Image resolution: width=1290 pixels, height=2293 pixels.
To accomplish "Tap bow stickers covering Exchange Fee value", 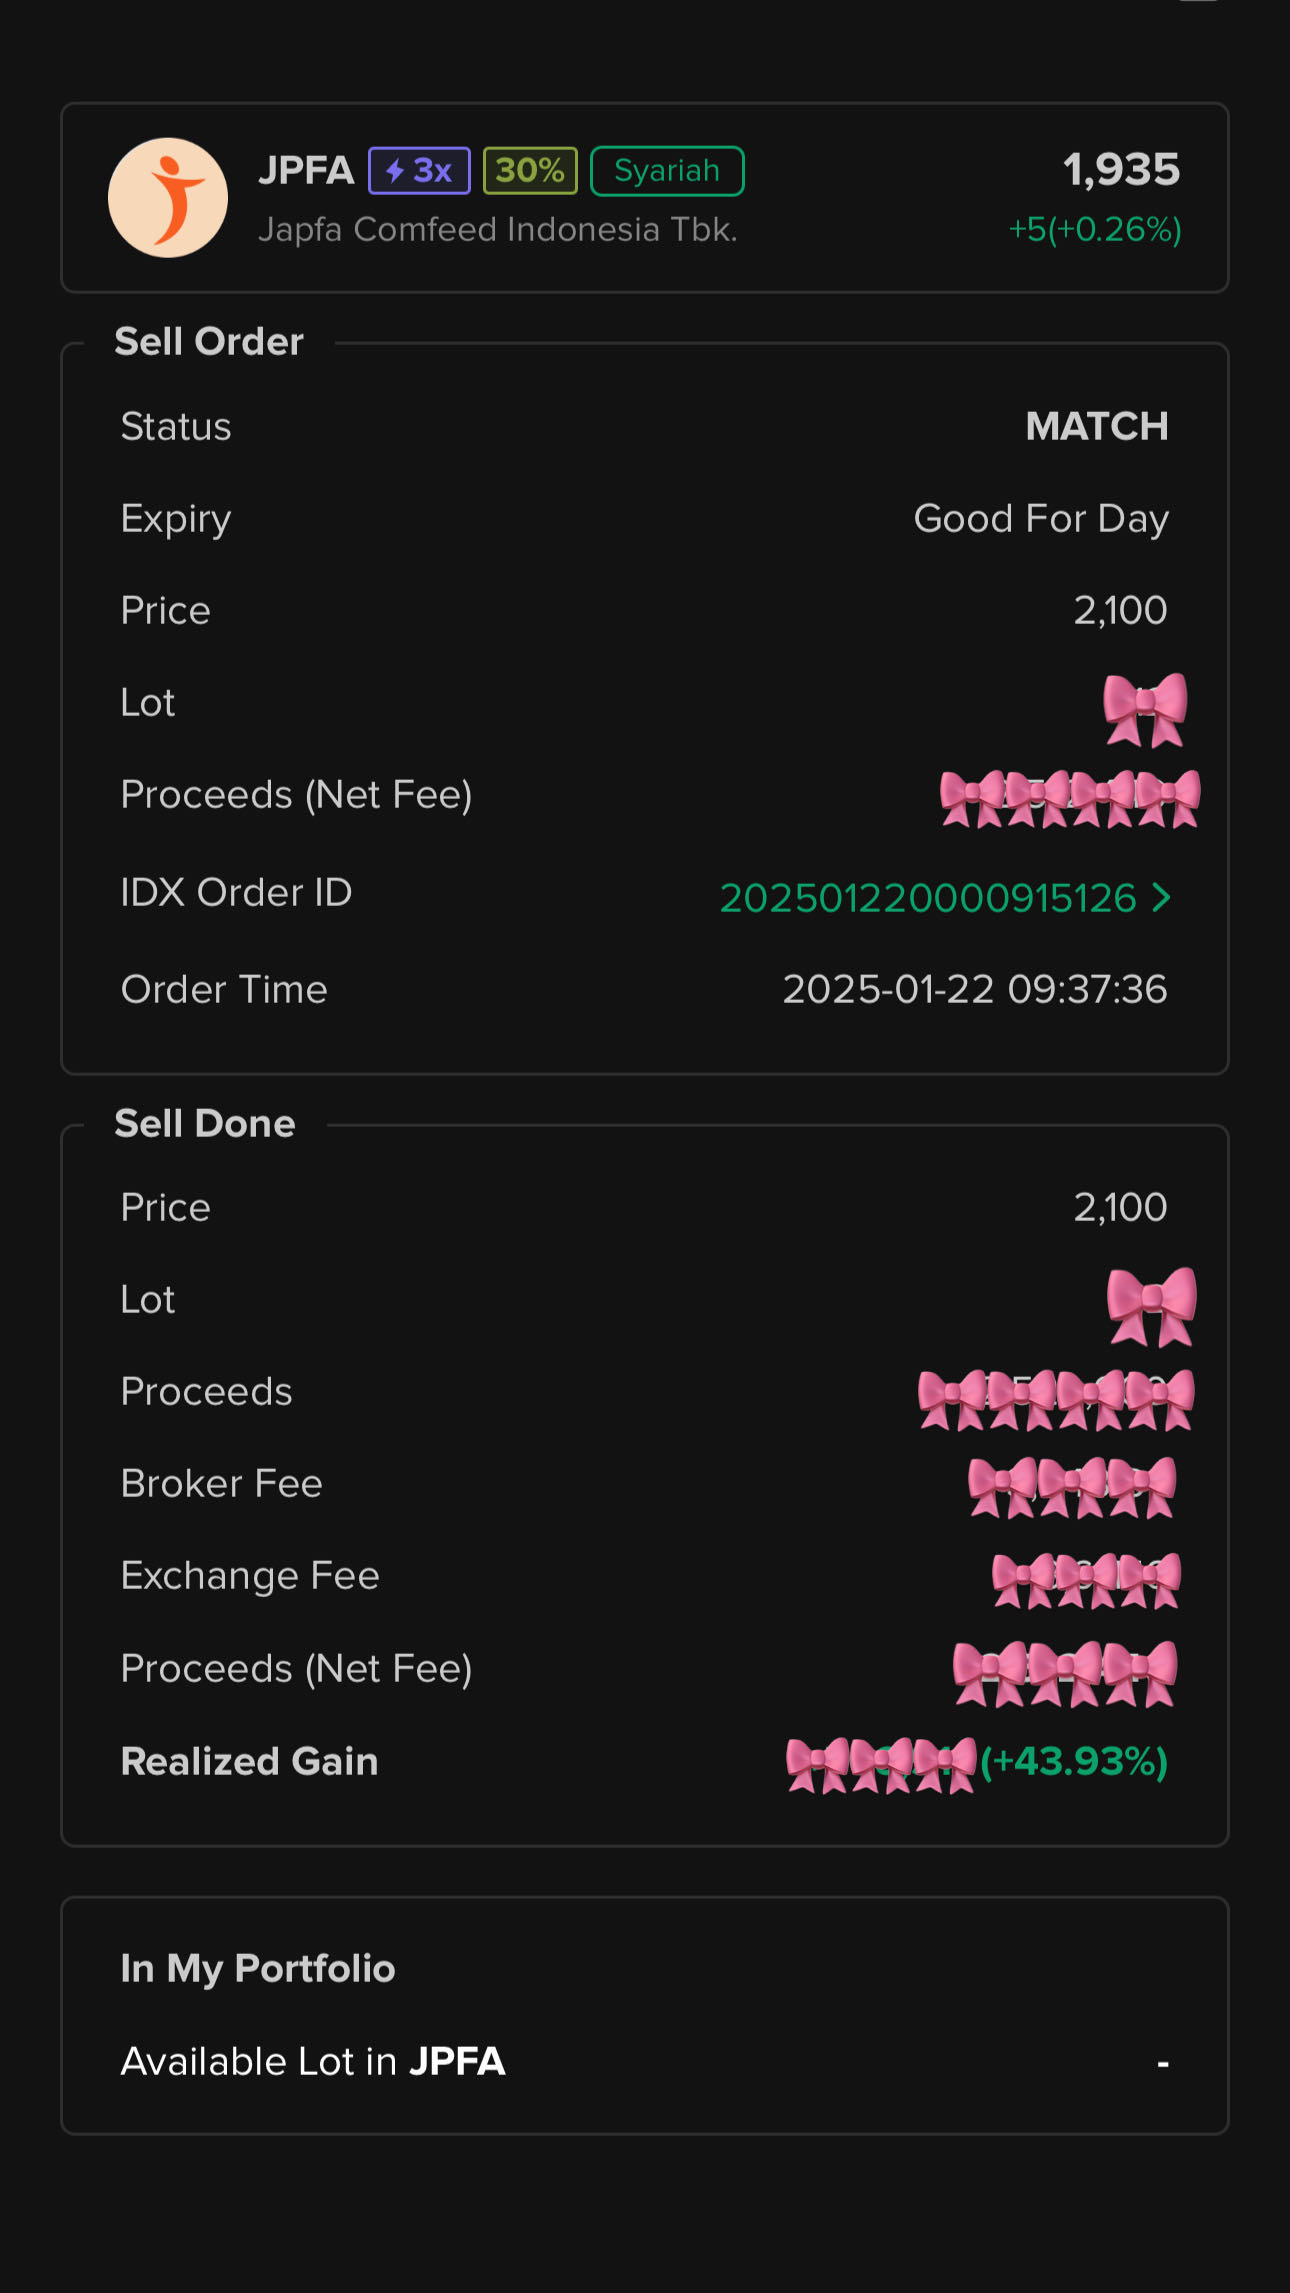I will pyautogui.click(x=1086, y=1579).
